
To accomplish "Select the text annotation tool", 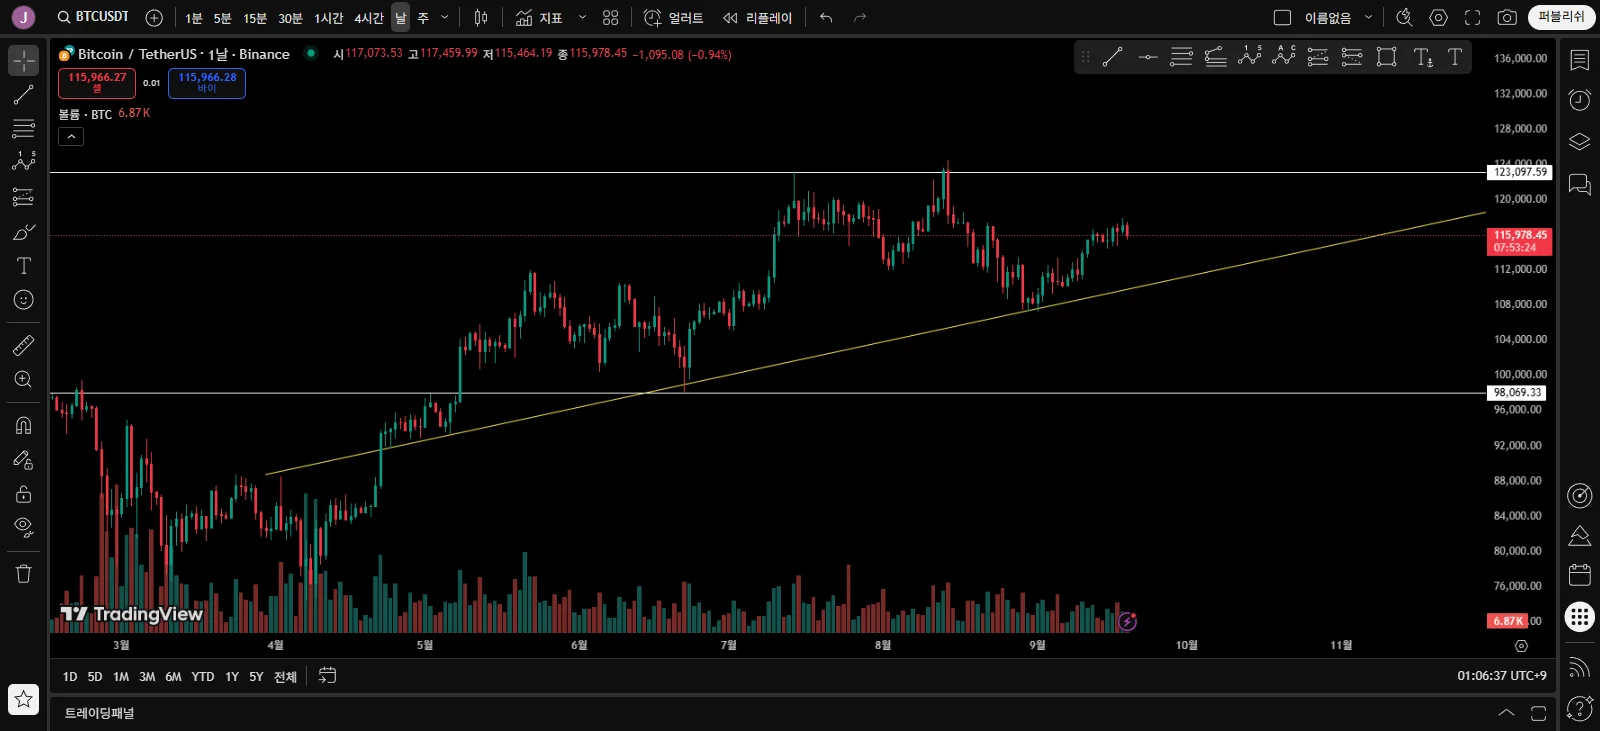I will tap(24, 266).
